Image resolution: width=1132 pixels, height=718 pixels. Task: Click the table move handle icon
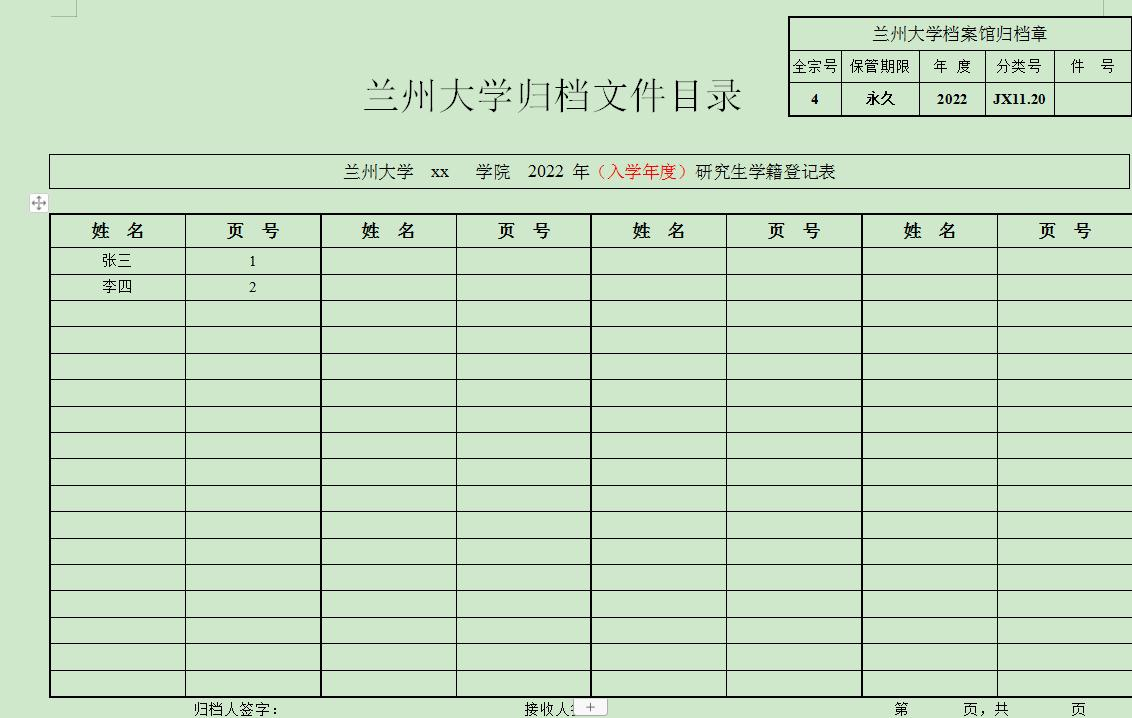(x=39, y=203)
